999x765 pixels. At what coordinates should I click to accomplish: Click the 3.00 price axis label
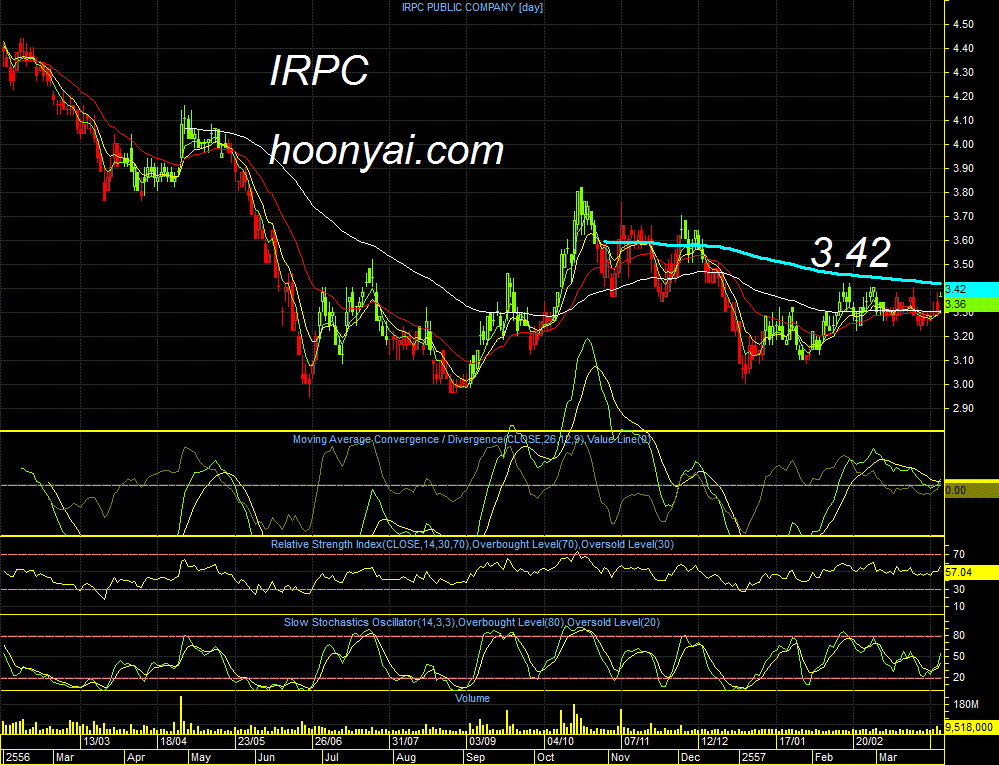[x=963, y=385]
